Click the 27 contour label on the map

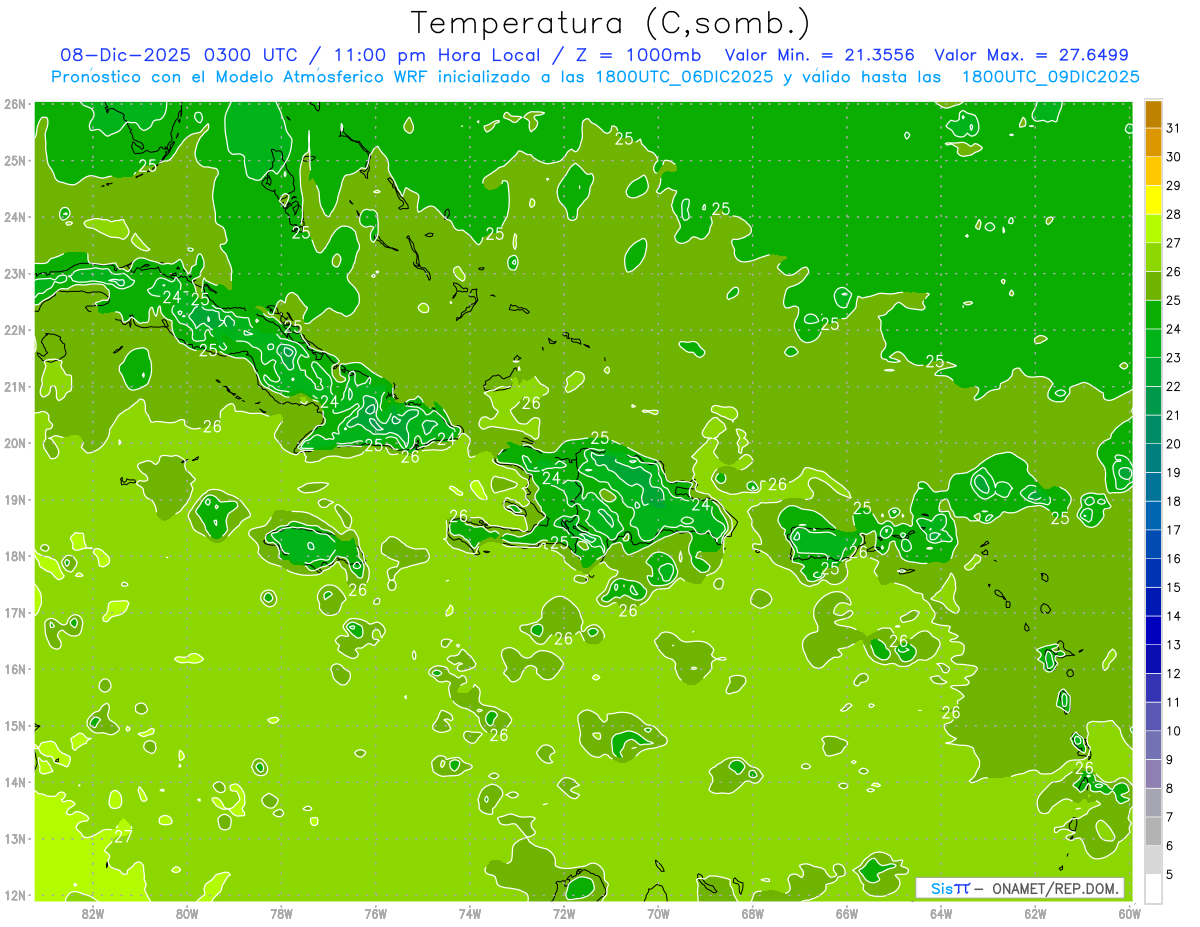(123, 836)
